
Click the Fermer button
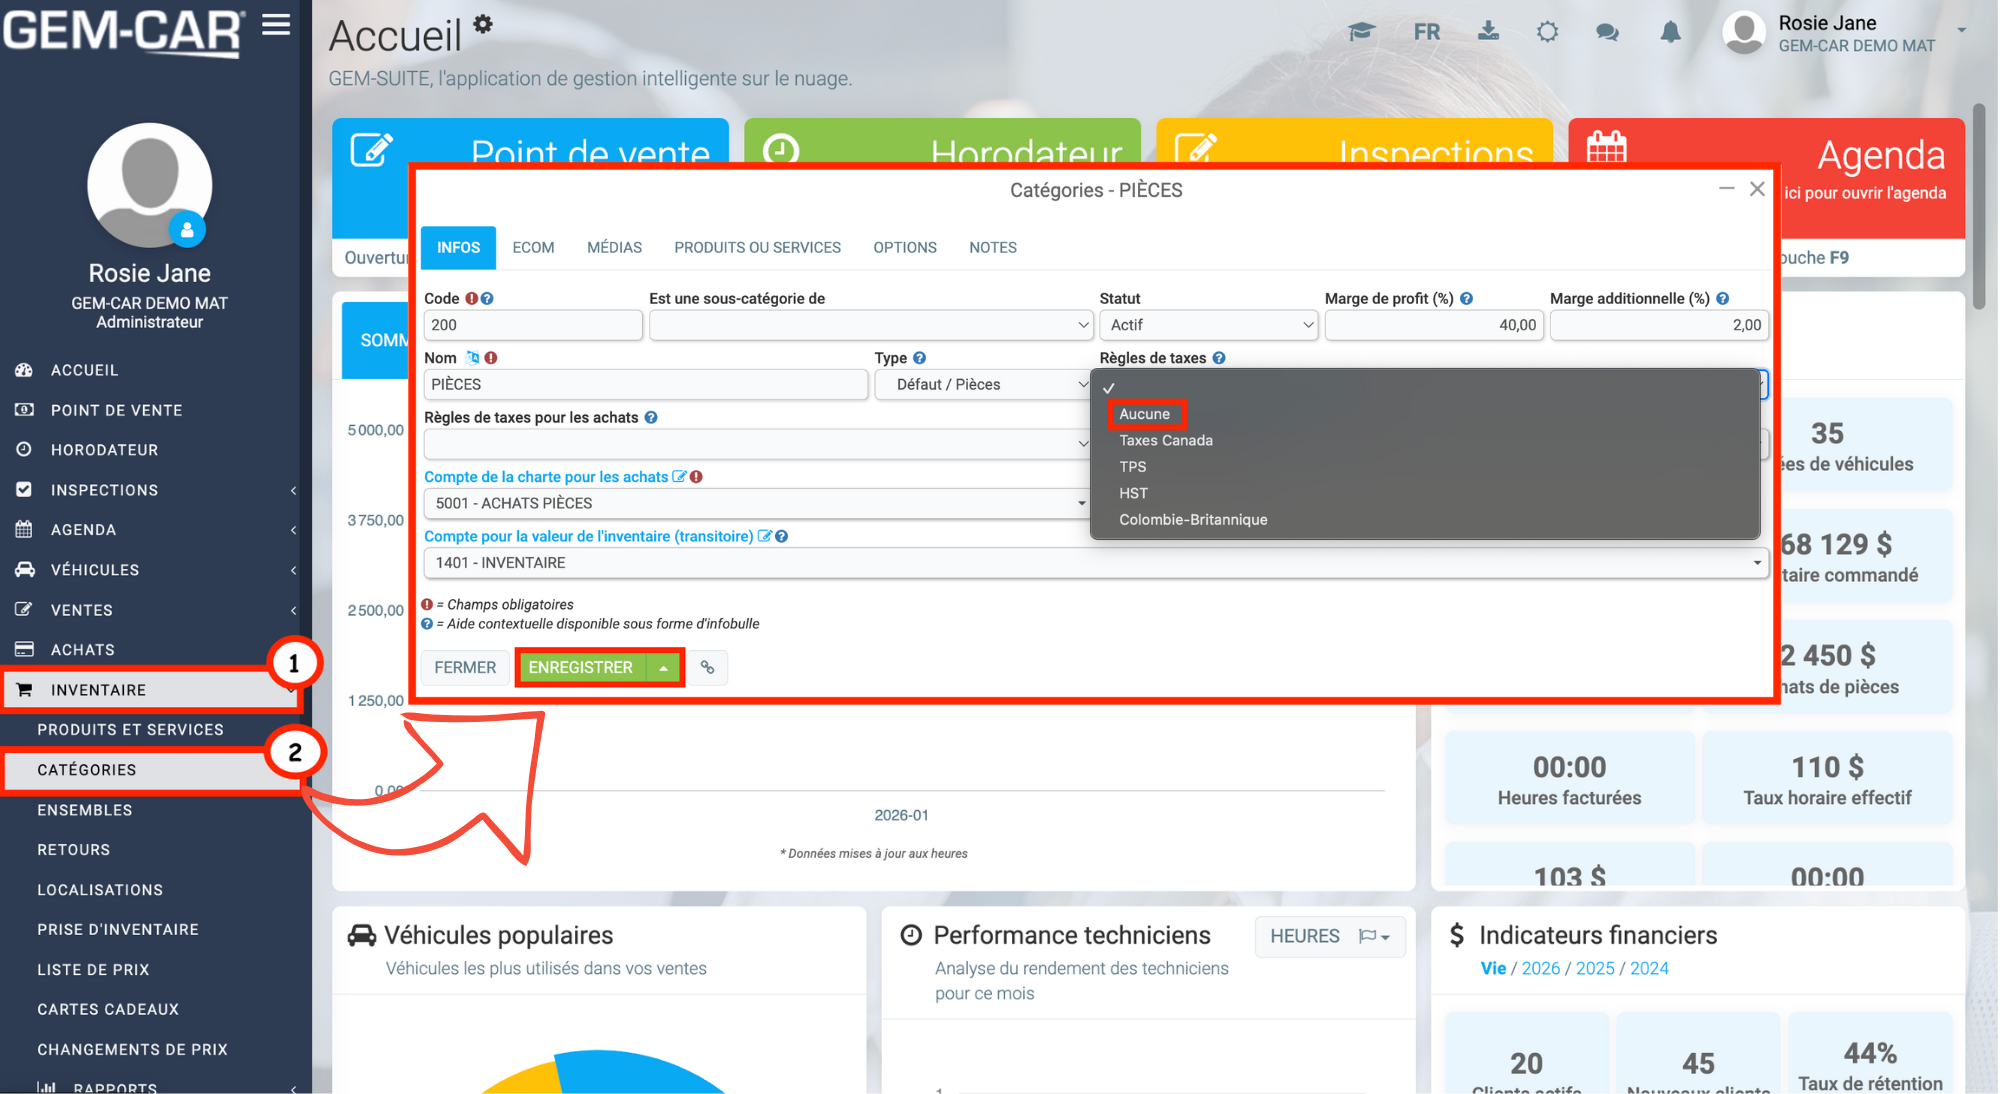click(x=465, y=667)
